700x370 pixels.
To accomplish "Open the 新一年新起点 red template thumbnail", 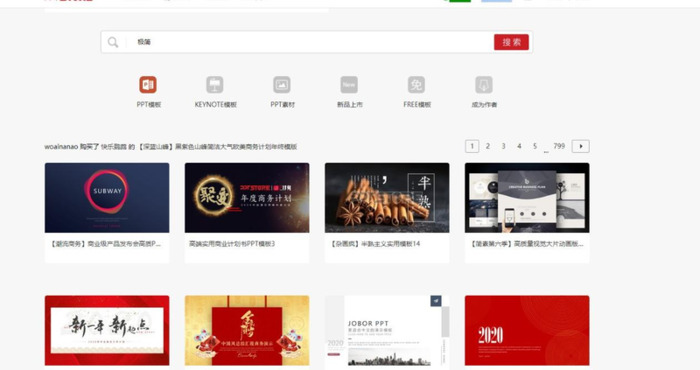I will 107,330.
